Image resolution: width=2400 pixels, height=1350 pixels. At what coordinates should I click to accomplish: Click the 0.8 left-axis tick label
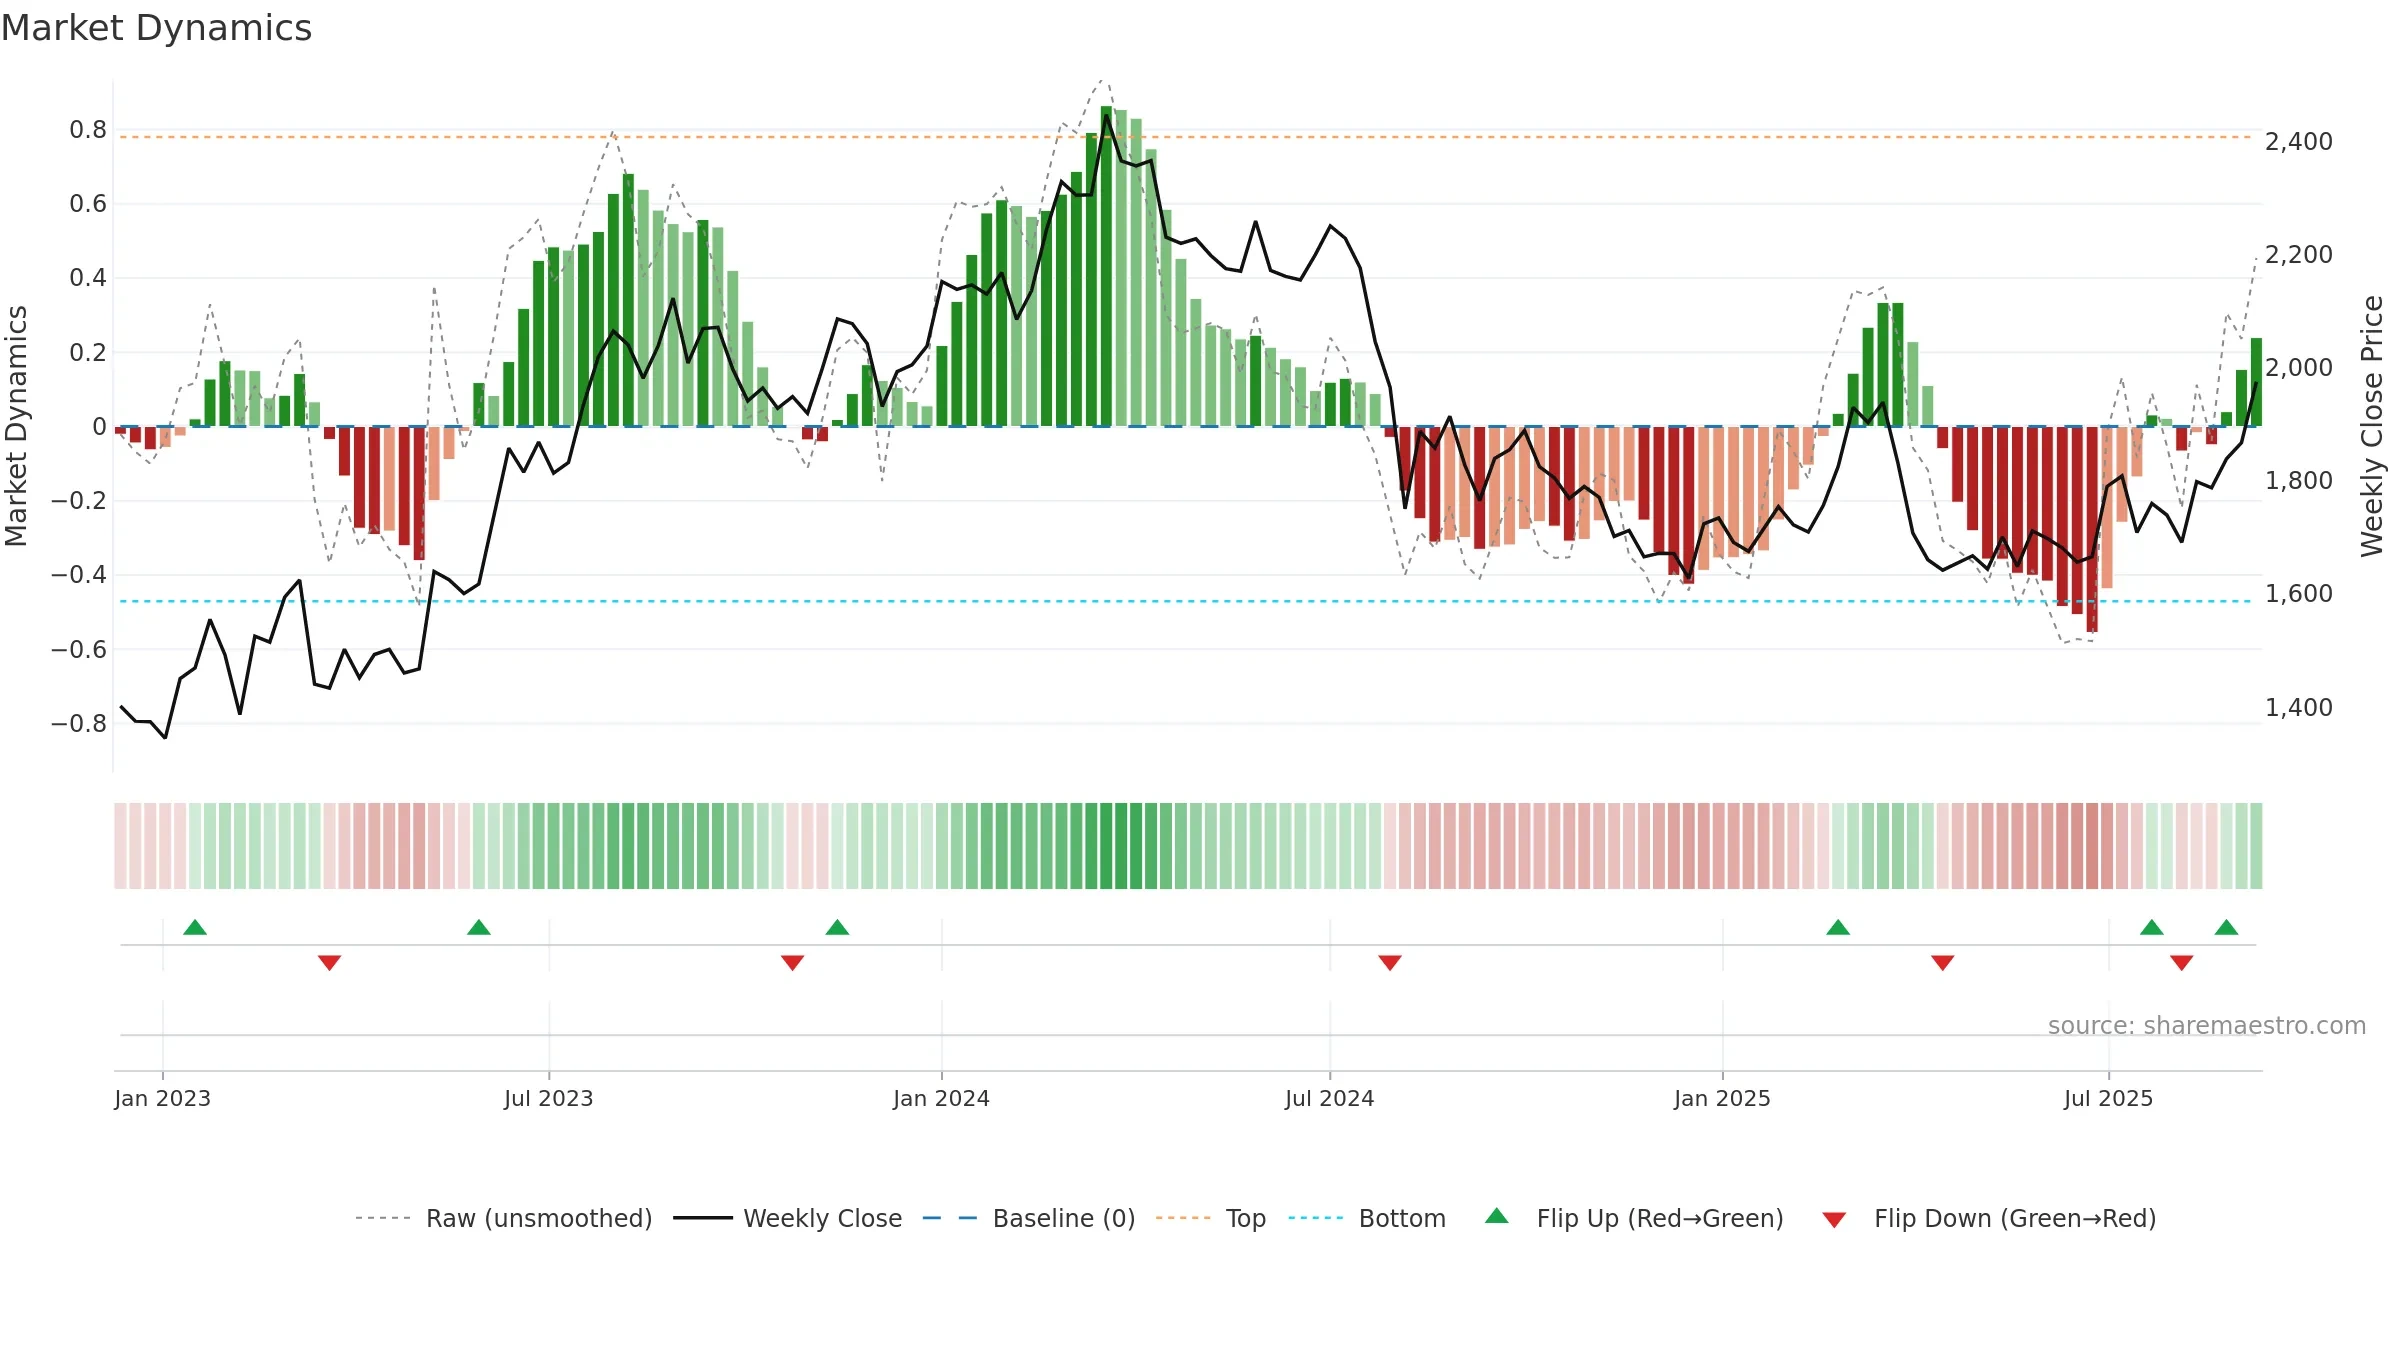point(88,130)
